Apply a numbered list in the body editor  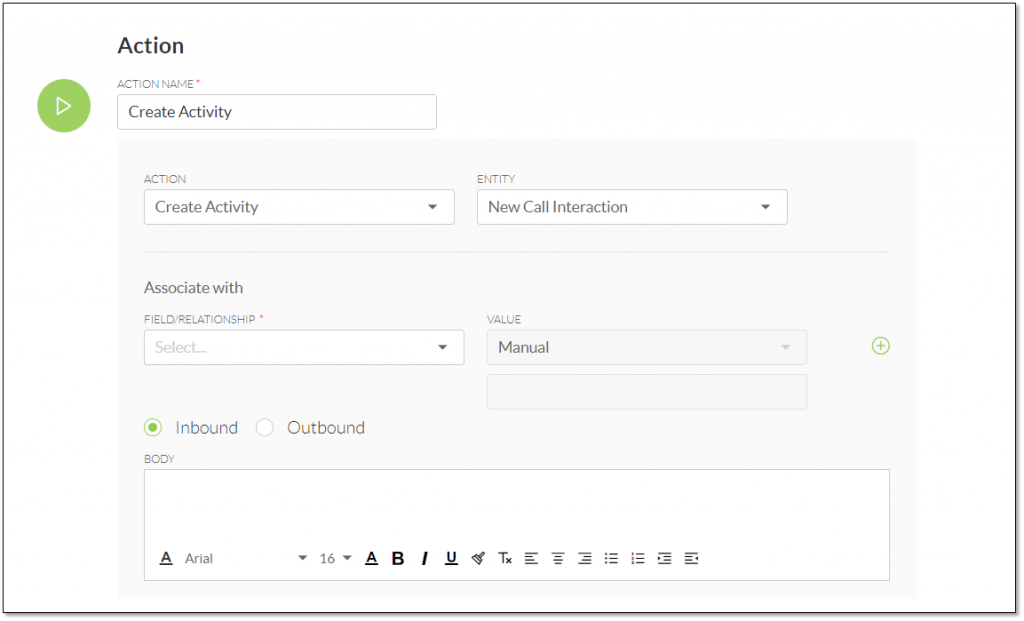click(637, 558)
